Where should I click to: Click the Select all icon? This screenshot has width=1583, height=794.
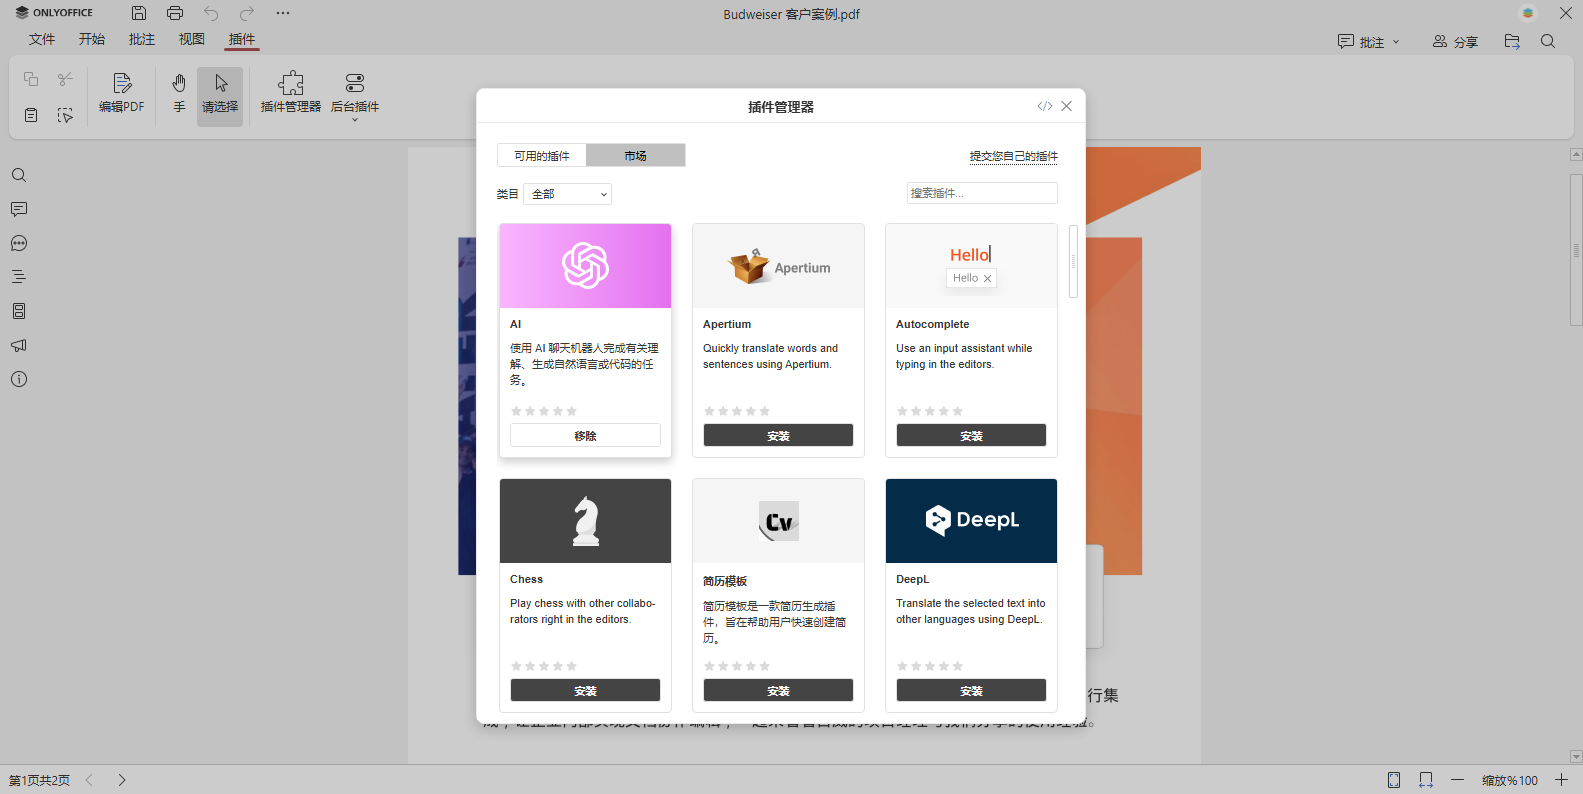click(x=65, y=115)
